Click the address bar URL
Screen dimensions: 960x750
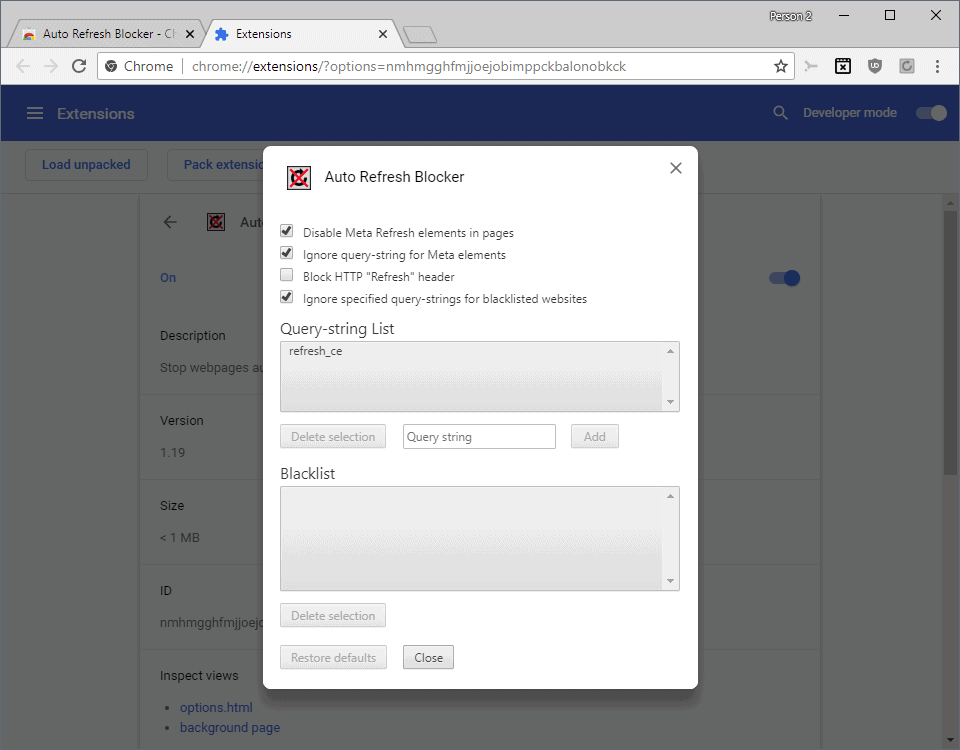click(x=409, y=66)
